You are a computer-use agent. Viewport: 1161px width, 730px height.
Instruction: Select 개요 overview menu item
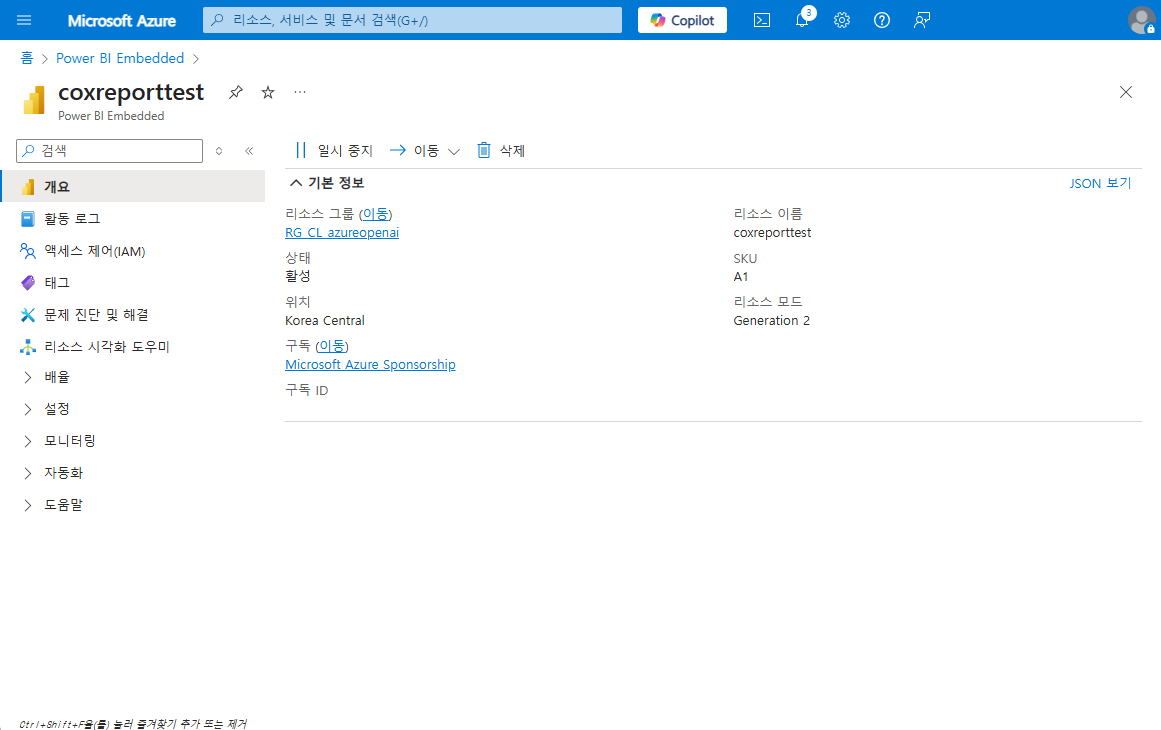click(x=133, y=187)
